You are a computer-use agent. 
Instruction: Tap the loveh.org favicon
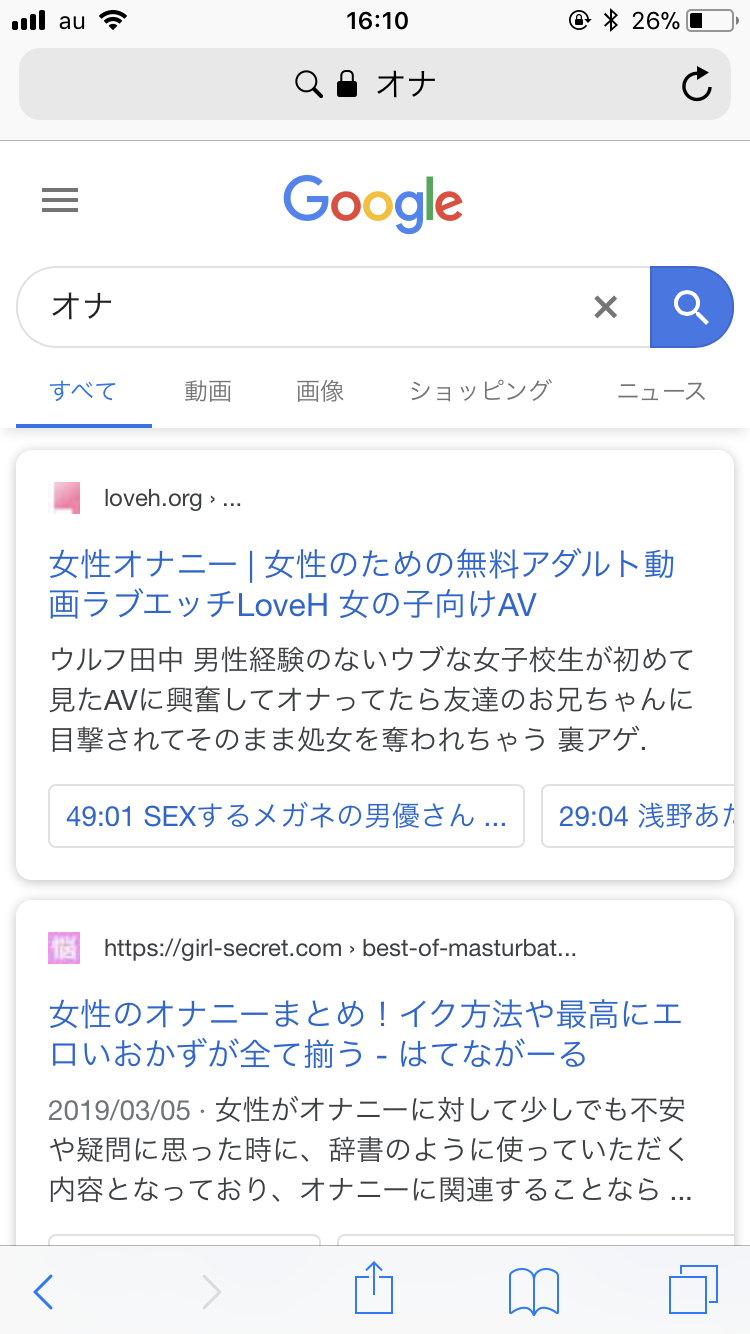click(x=65, y=498)
